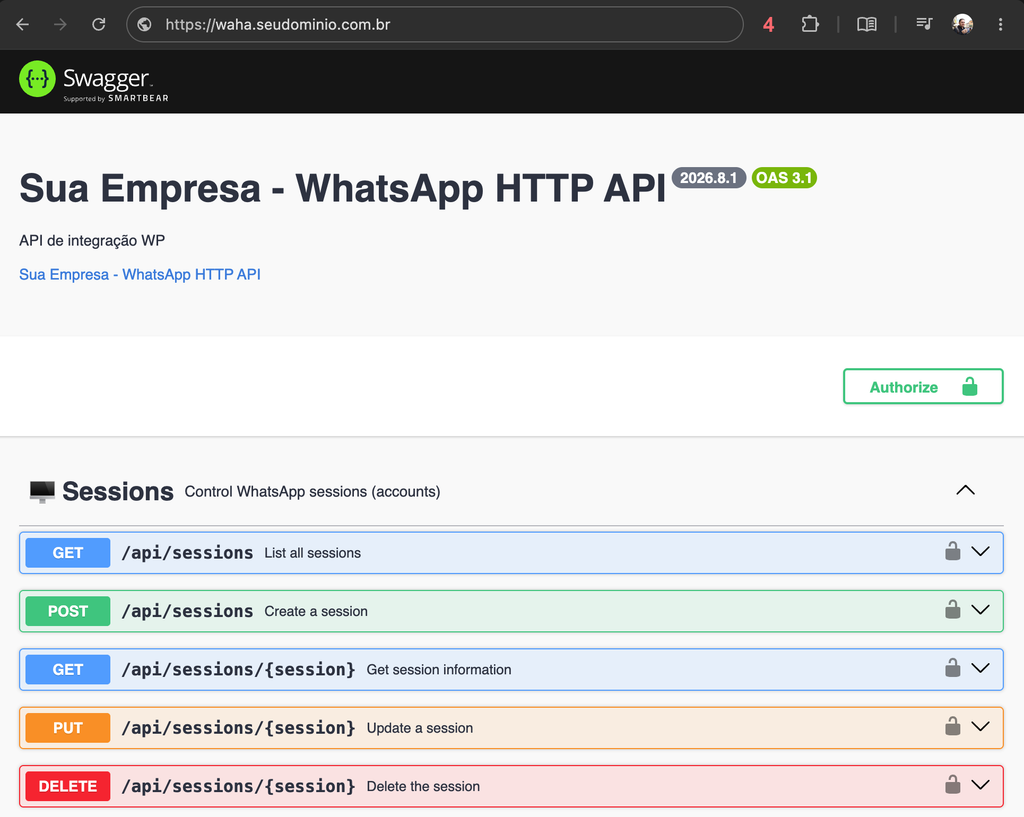1024x817 pixels.
Task: Click the browser forward arrow
Action: point(60,25)
